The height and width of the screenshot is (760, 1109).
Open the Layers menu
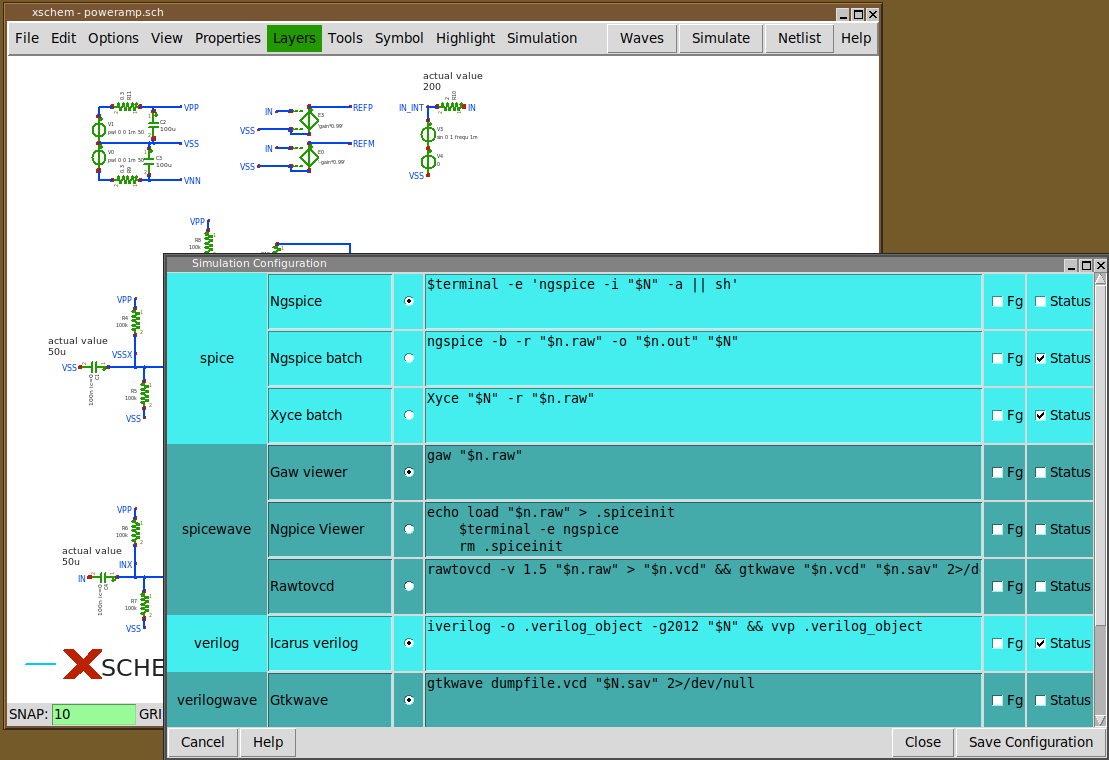[x=294, y=38]
